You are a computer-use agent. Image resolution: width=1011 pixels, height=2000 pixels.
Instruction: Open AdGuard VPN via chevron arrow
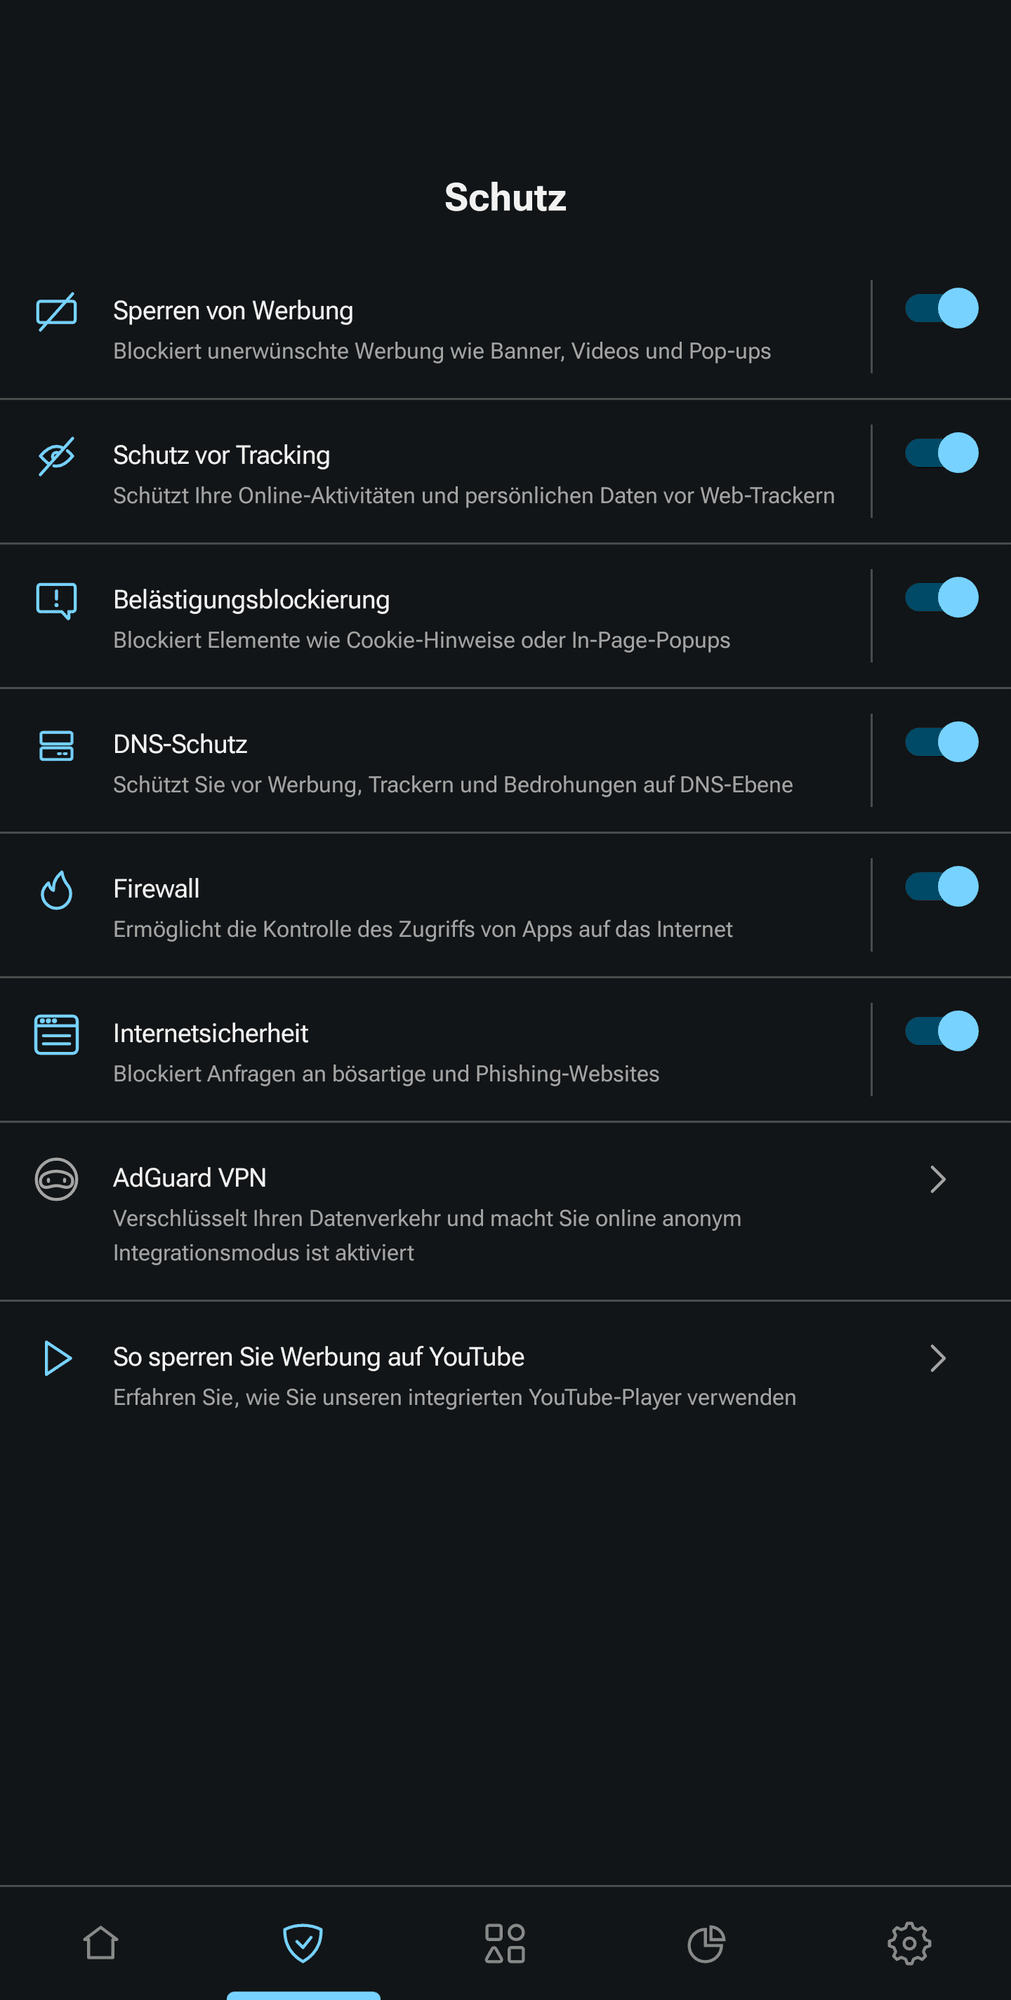pos(937,1179)
